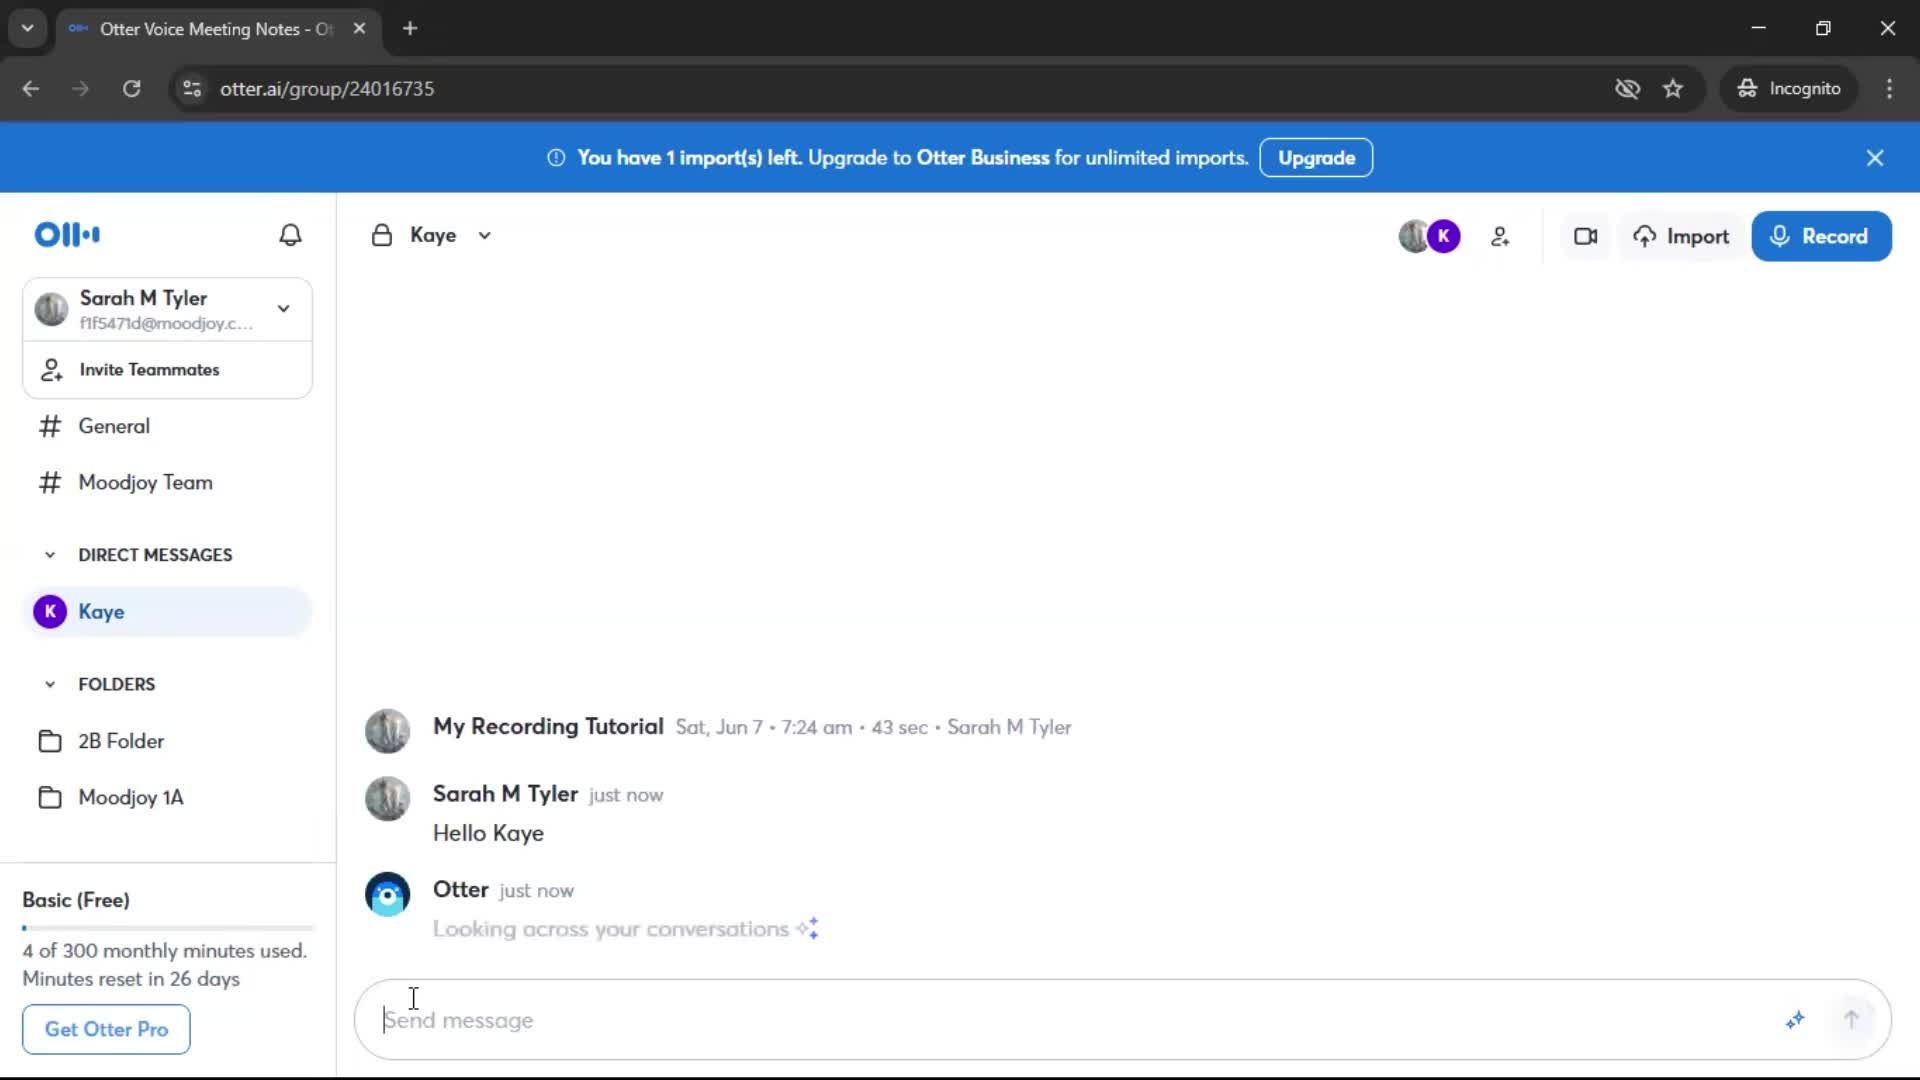Open the Kaye conversation title dropdown
The image size is (1920, 1080).
point(485,236)
